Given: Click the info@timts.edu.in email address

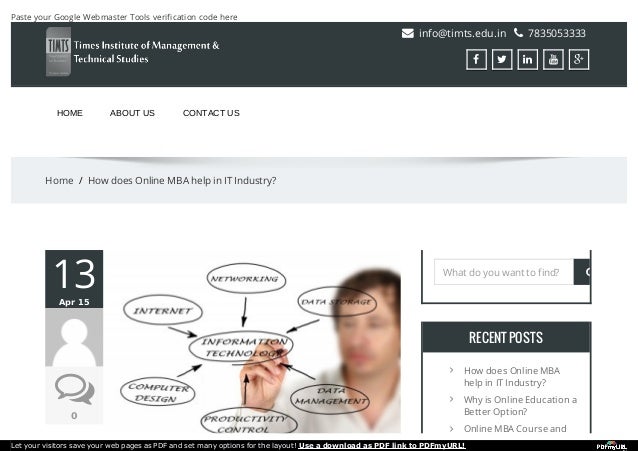Looking at the screenshot, I should click(463, 33).
